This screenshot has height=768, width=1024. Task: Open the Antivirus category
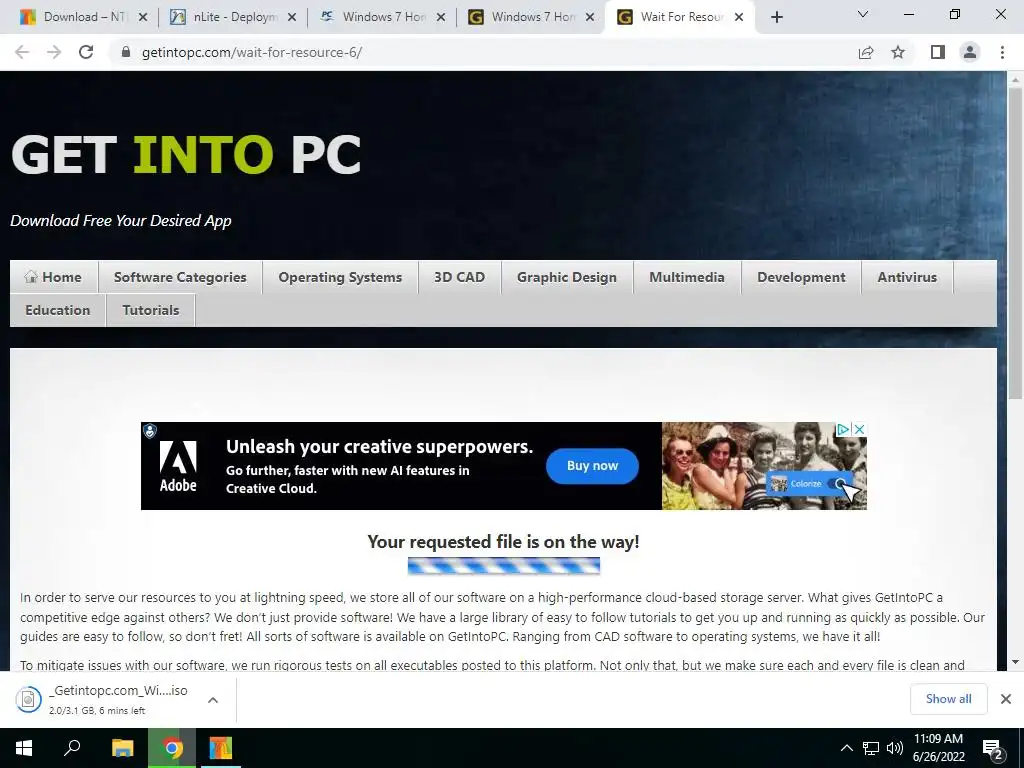click(907, 277)
